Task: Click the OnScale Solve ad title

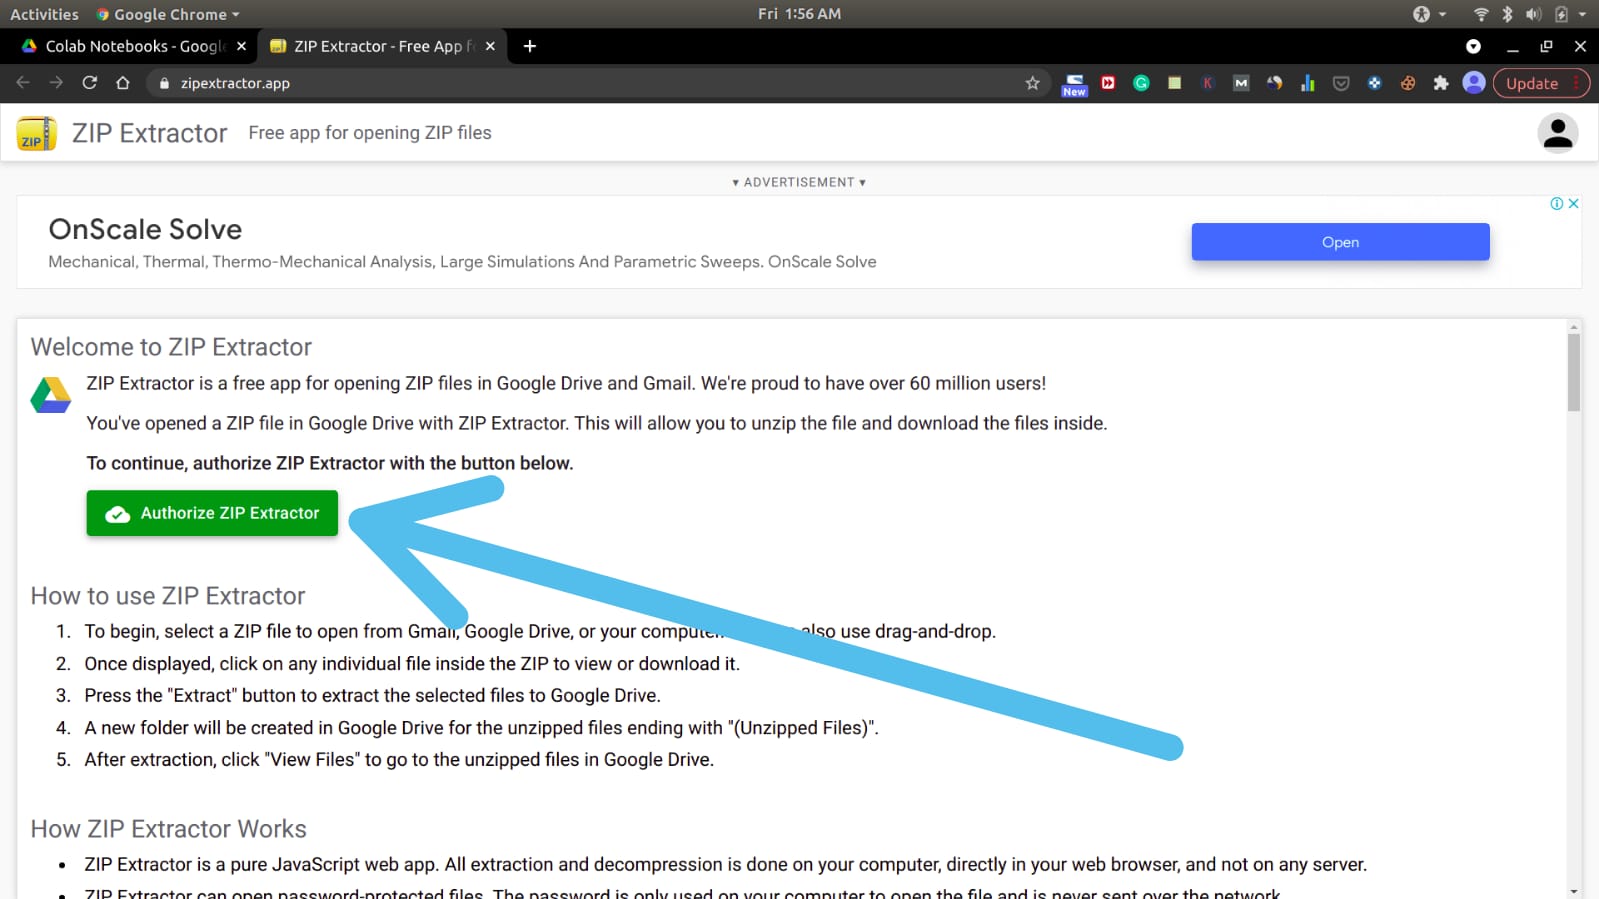Action: tap(146, 229)
